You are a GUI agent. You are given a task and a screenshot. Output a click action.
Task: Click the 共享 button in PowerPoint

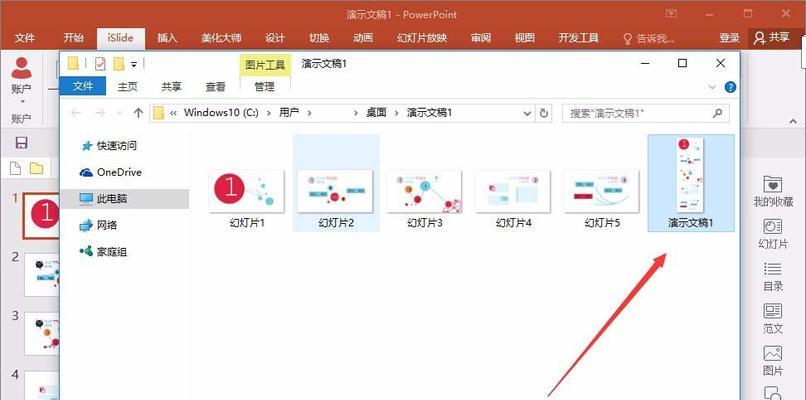(772, 38)
